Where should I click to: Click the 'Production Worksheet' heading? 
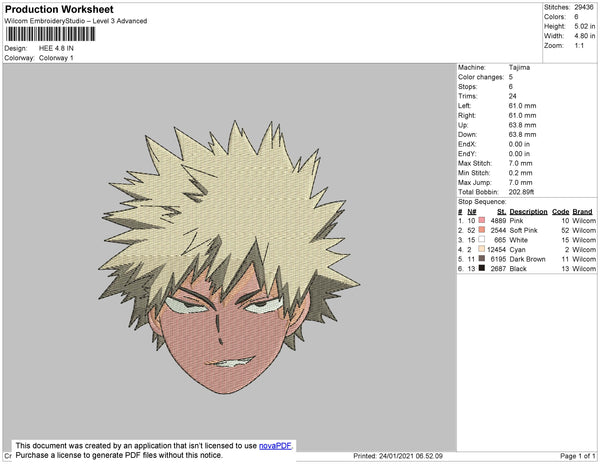pos(59,10)
